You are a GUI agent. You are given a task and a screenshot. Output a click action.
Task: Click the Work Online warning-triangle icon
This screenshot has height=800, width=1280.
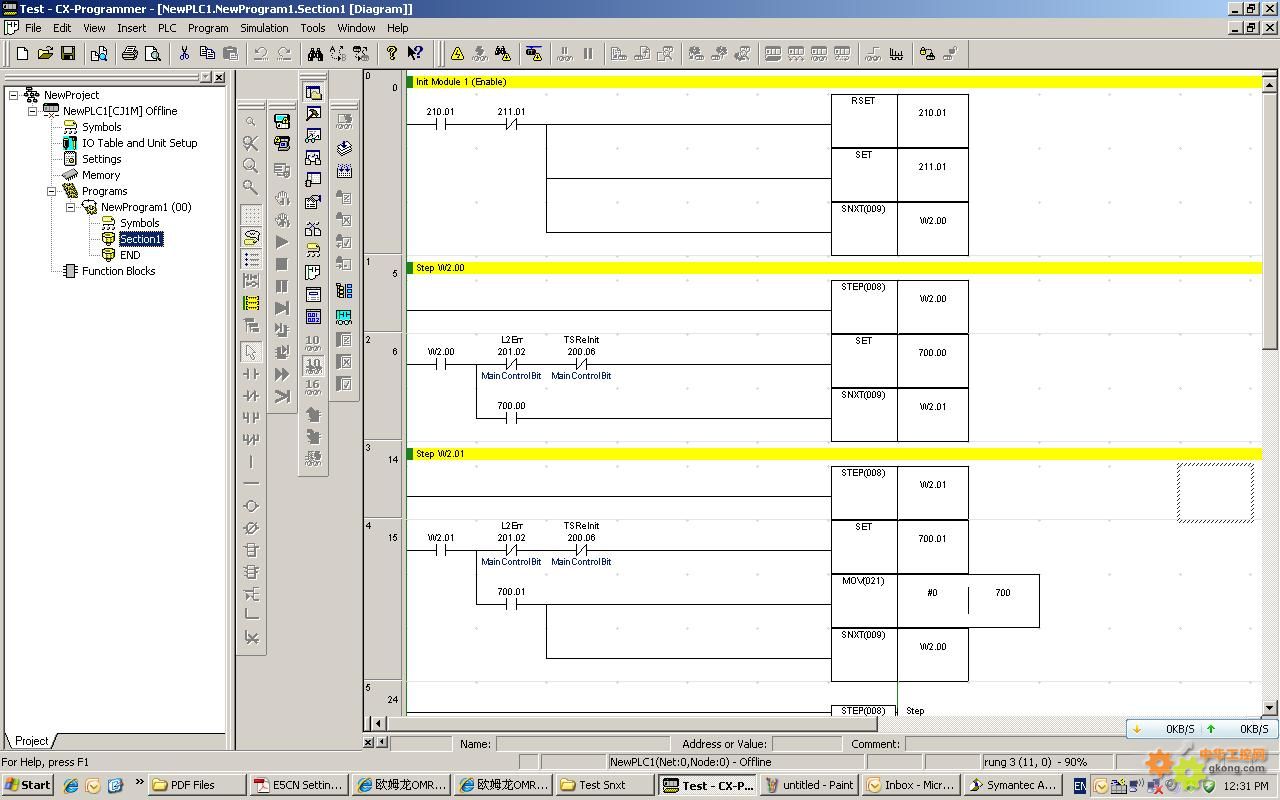(x=457, y=54)
